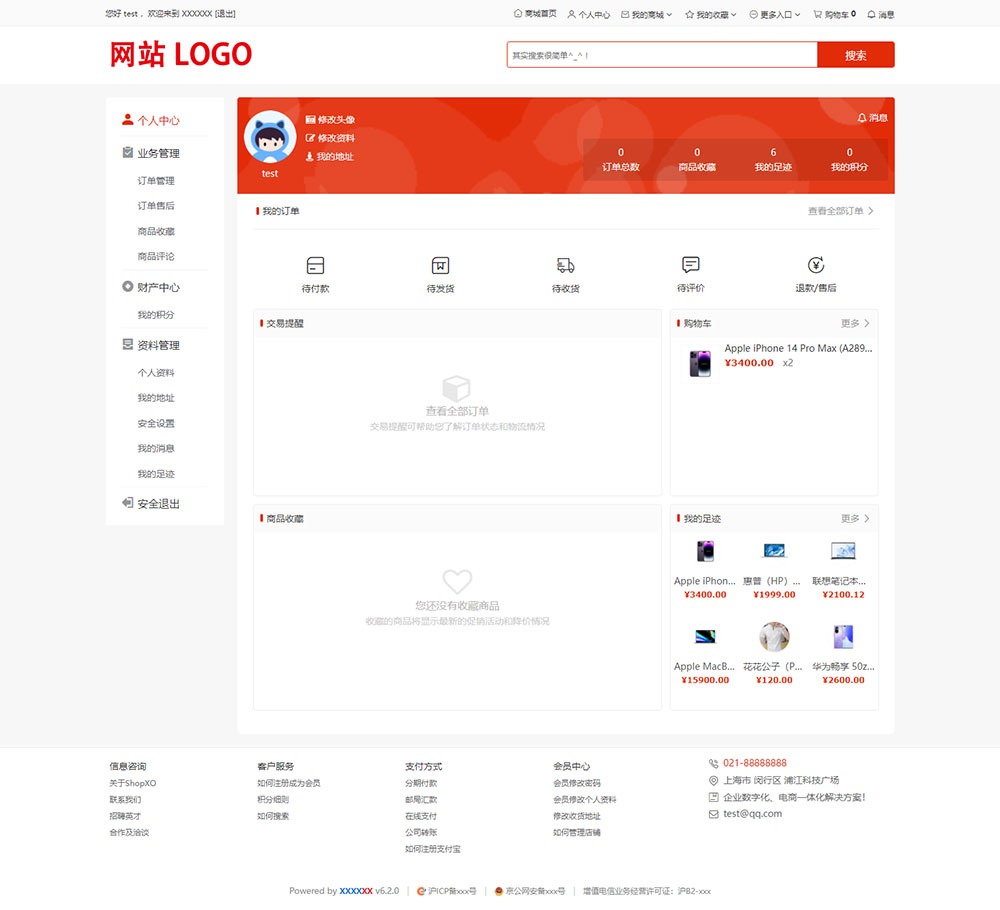Click 更多 in the 购物车 panel
This screenshot has width=1000, height=910.
[x=855, y=323]
